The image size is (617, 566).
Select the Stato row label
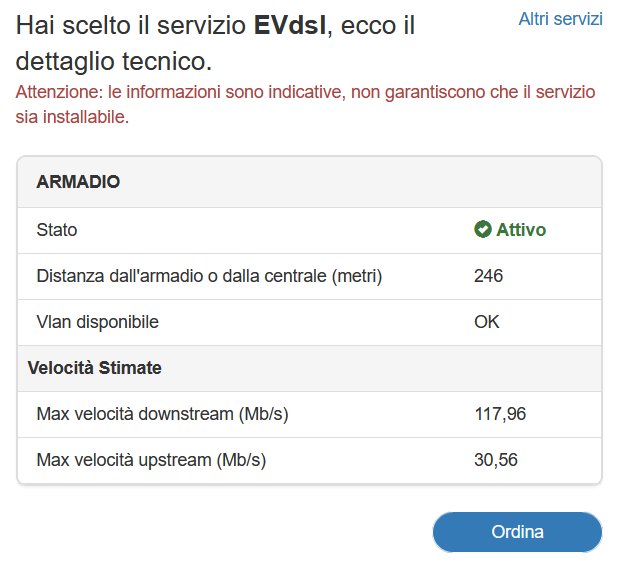[x=57, y=230]
